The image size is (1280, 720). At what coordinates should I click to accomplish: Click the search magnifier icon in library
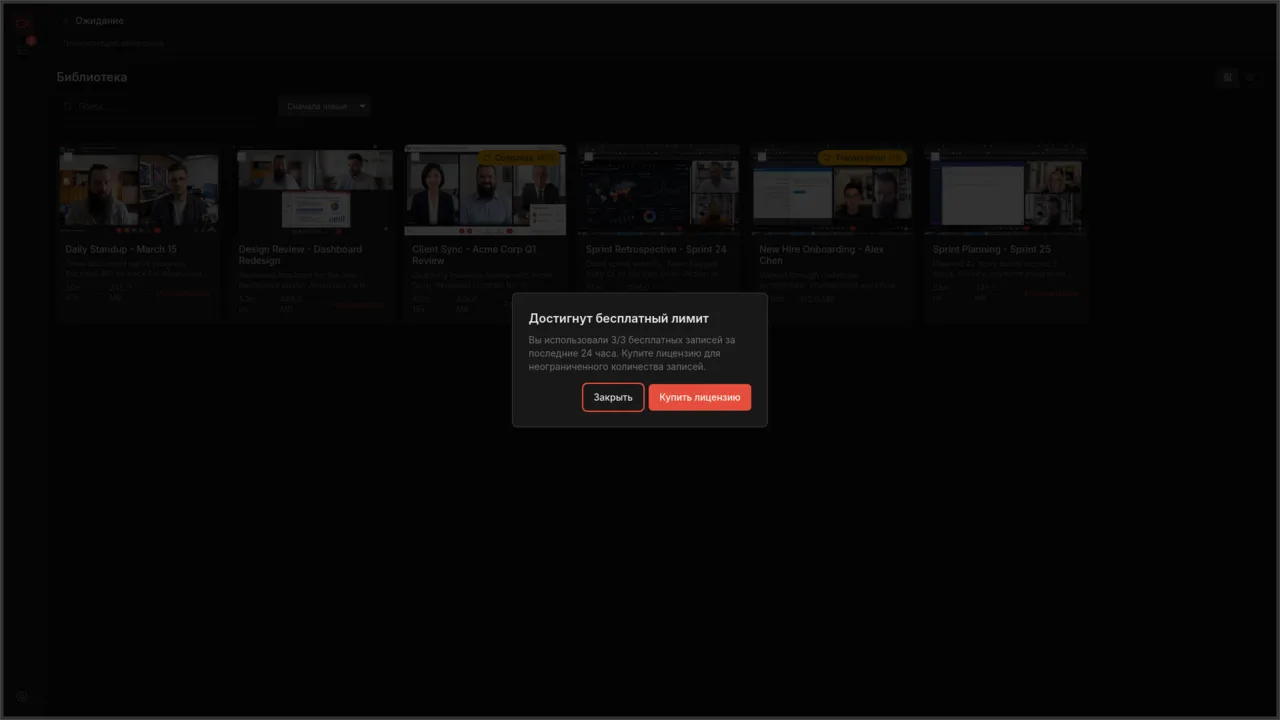[x=69, y=106]
